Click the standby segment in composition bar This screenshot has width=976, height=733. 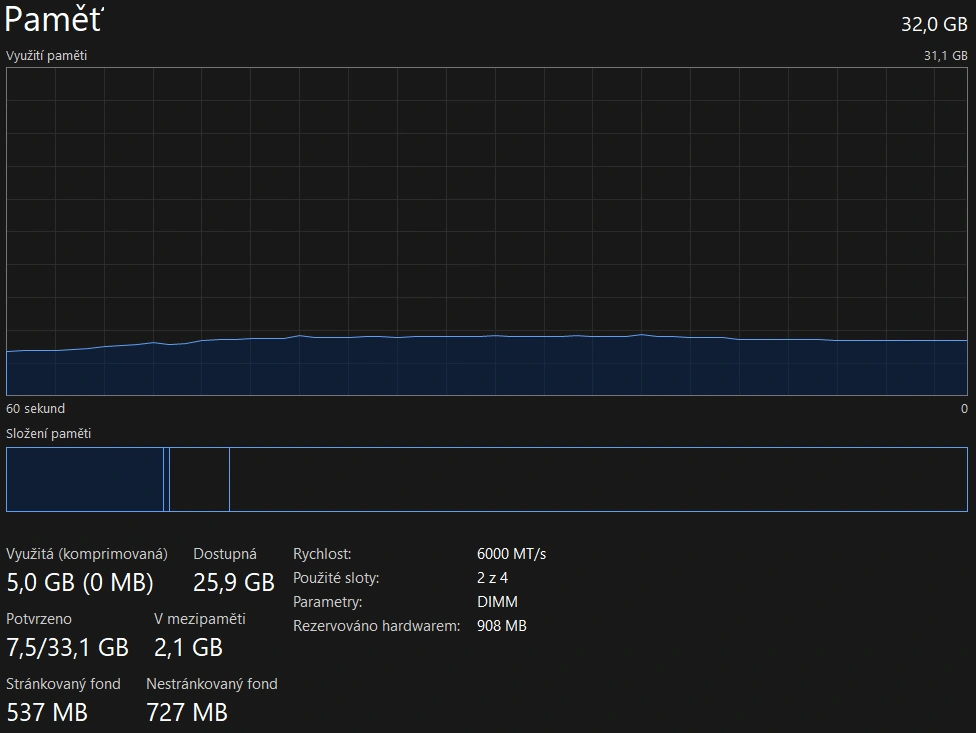tap(199, 479)
